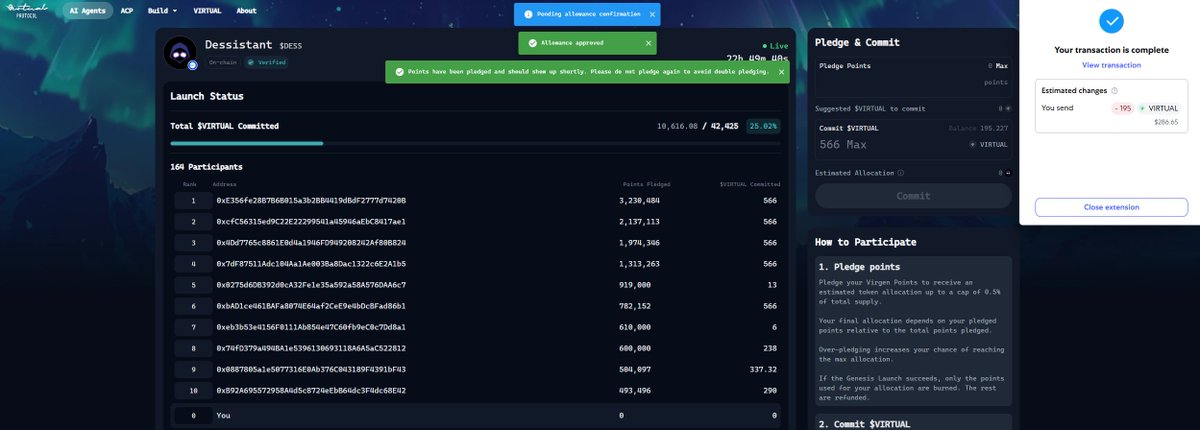Viewport: 1200px width, 430px height.
Task: Click the 337.32 VIRTUAL committed value
Action: point(764,368)
